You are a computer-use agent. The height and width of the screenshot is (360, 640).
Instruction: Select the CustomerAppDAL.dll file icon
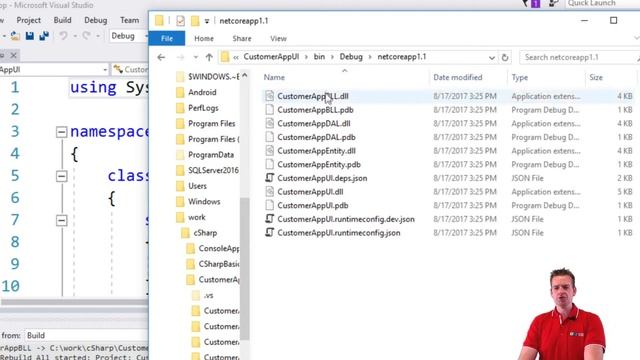(269, 123)
